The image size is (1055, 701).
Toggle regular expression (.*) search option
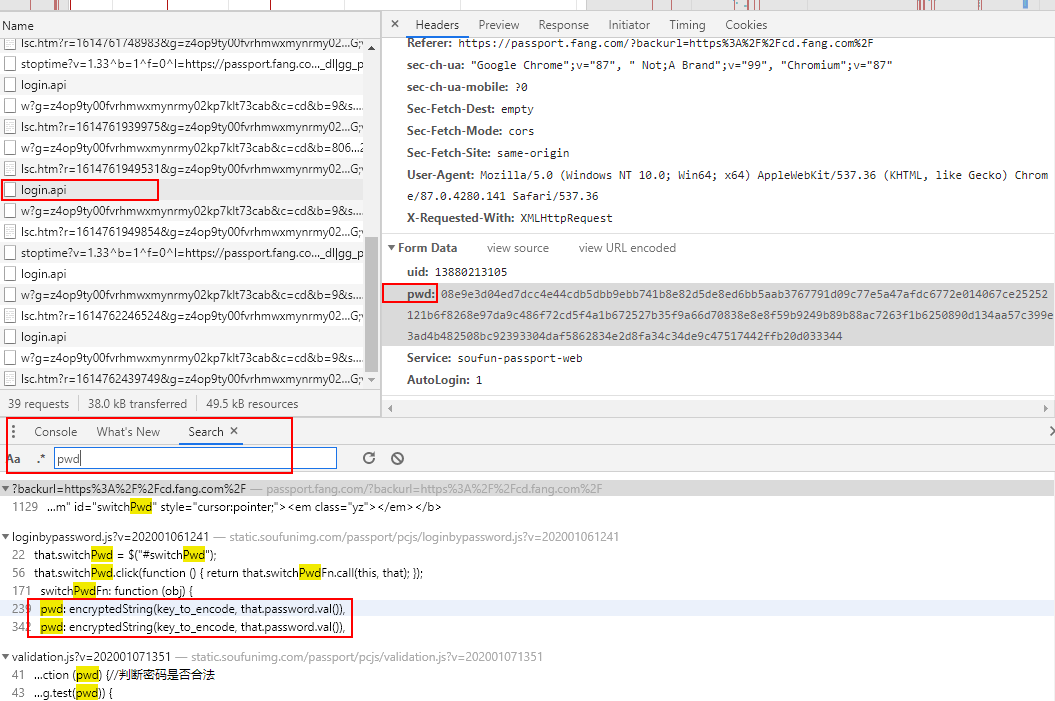click(x=41, y=459)
